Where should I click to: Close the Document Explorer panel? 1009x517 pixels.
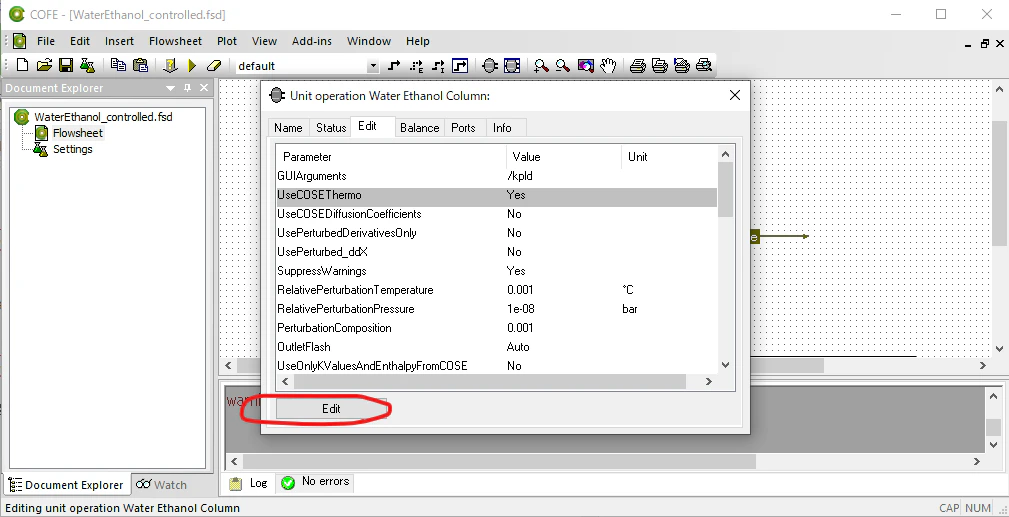pos(204,88)
